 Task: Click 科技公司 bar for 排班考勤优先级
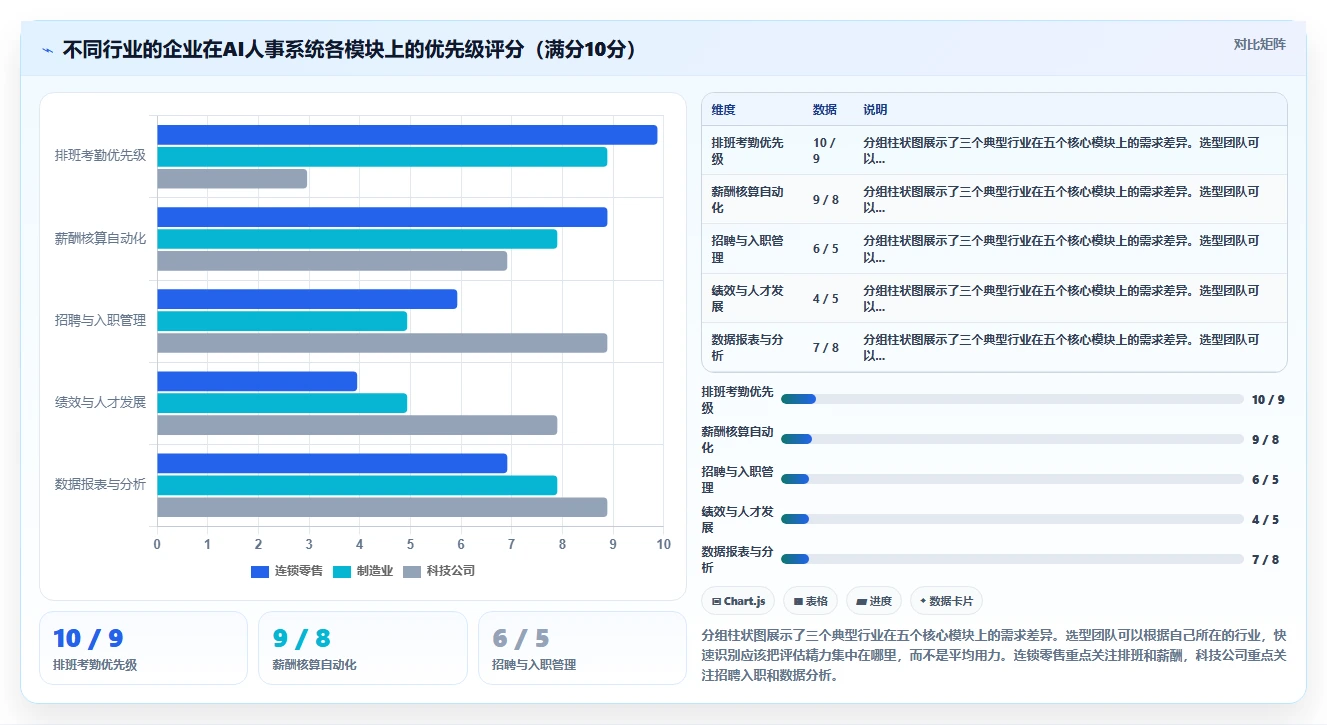pos(232,179)
